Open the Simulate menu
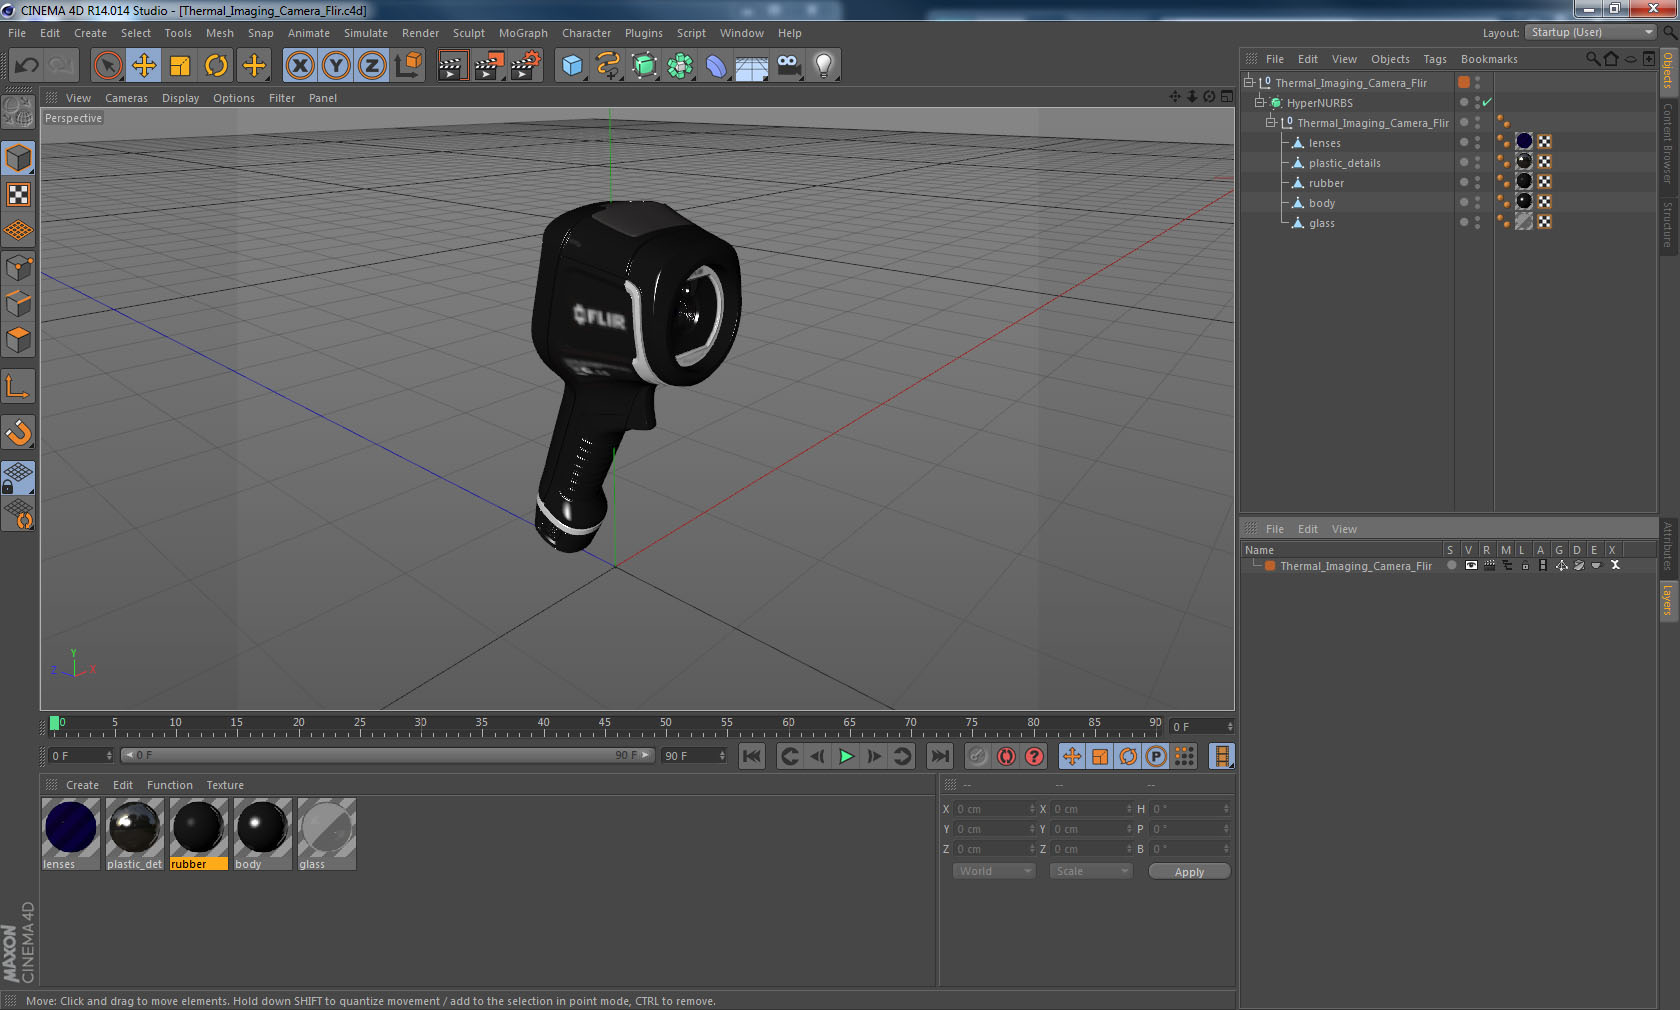Viewport: 1680px width, 1010px height. pyautogui.click(x=366, y=33)
